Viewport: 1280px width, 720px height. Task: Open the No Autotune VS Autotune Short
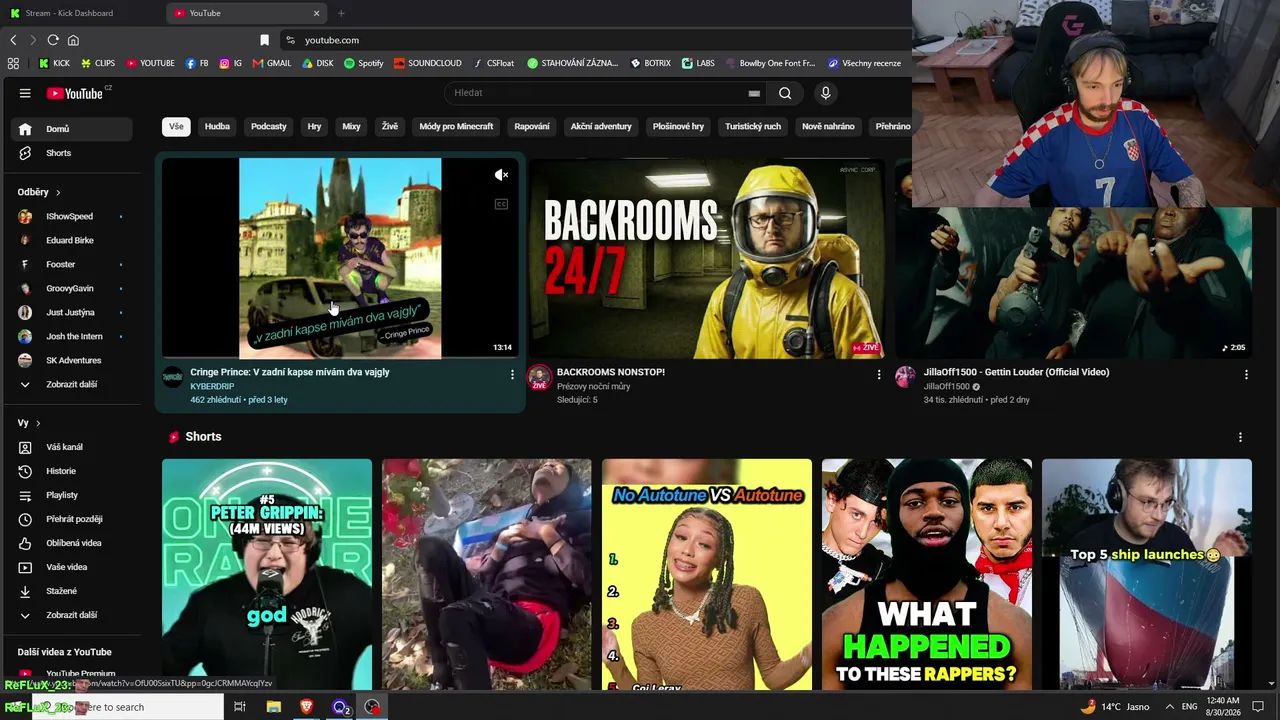coord(707,574)
